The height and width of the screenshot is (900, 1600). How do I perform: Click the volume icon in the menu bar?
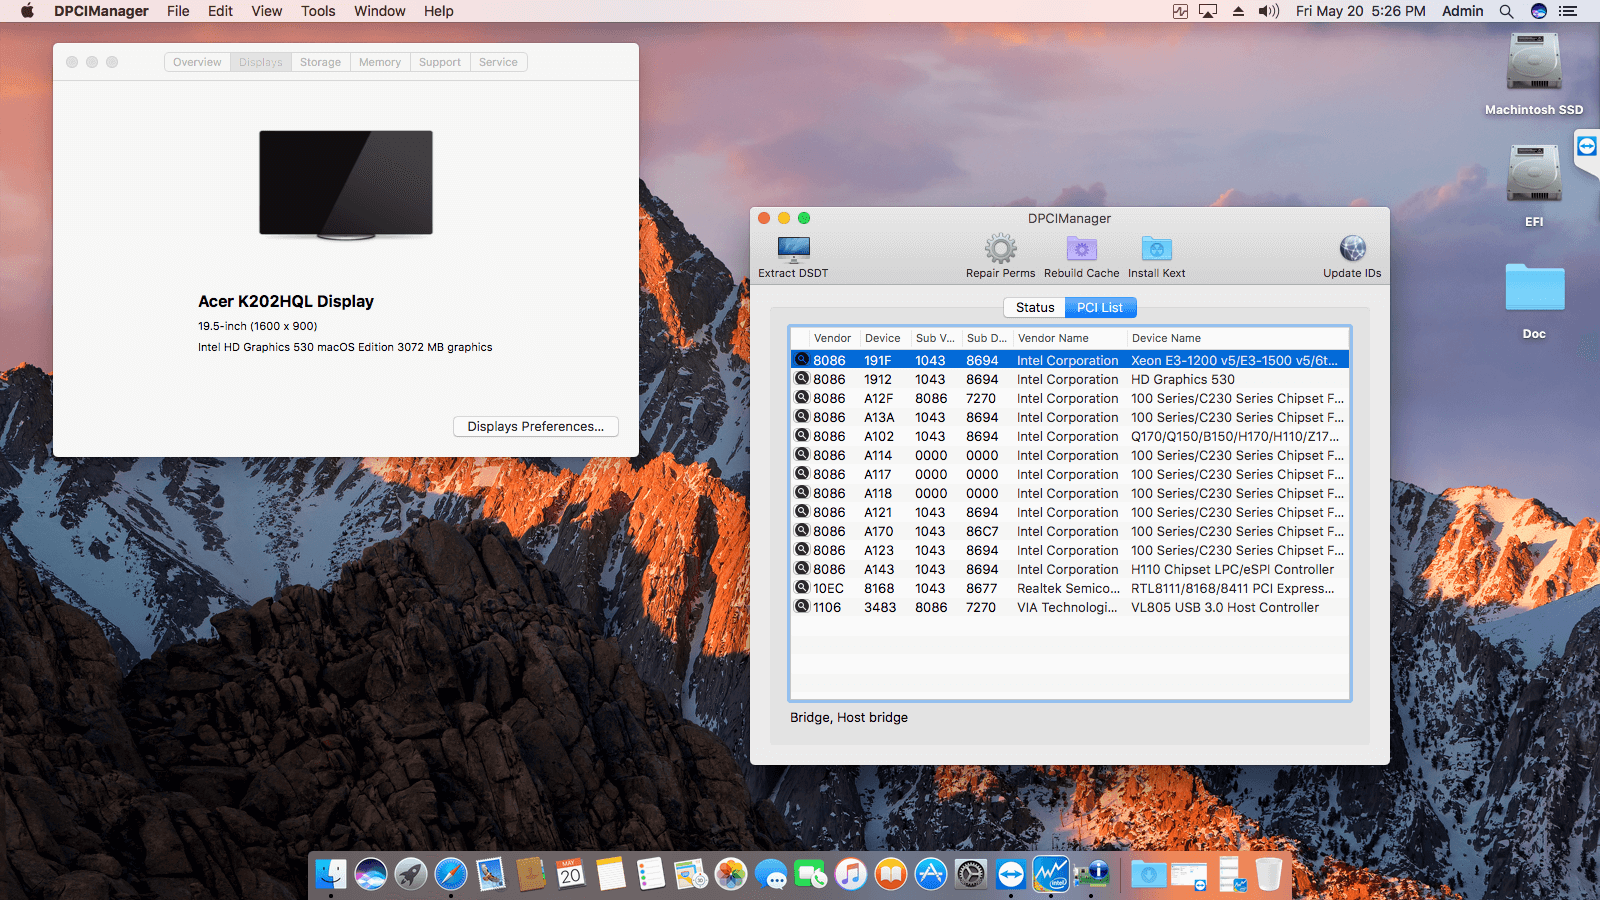pos(1268,11)
